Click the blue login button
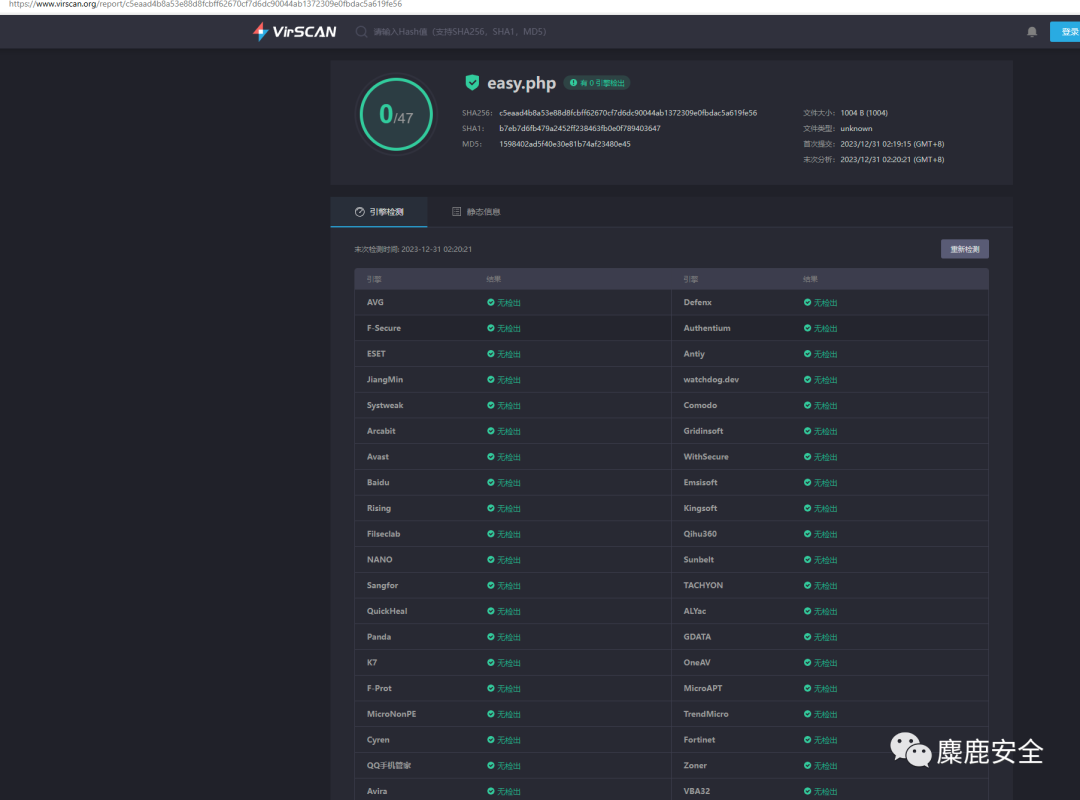1080x800 pixels. click(1065, 32)
